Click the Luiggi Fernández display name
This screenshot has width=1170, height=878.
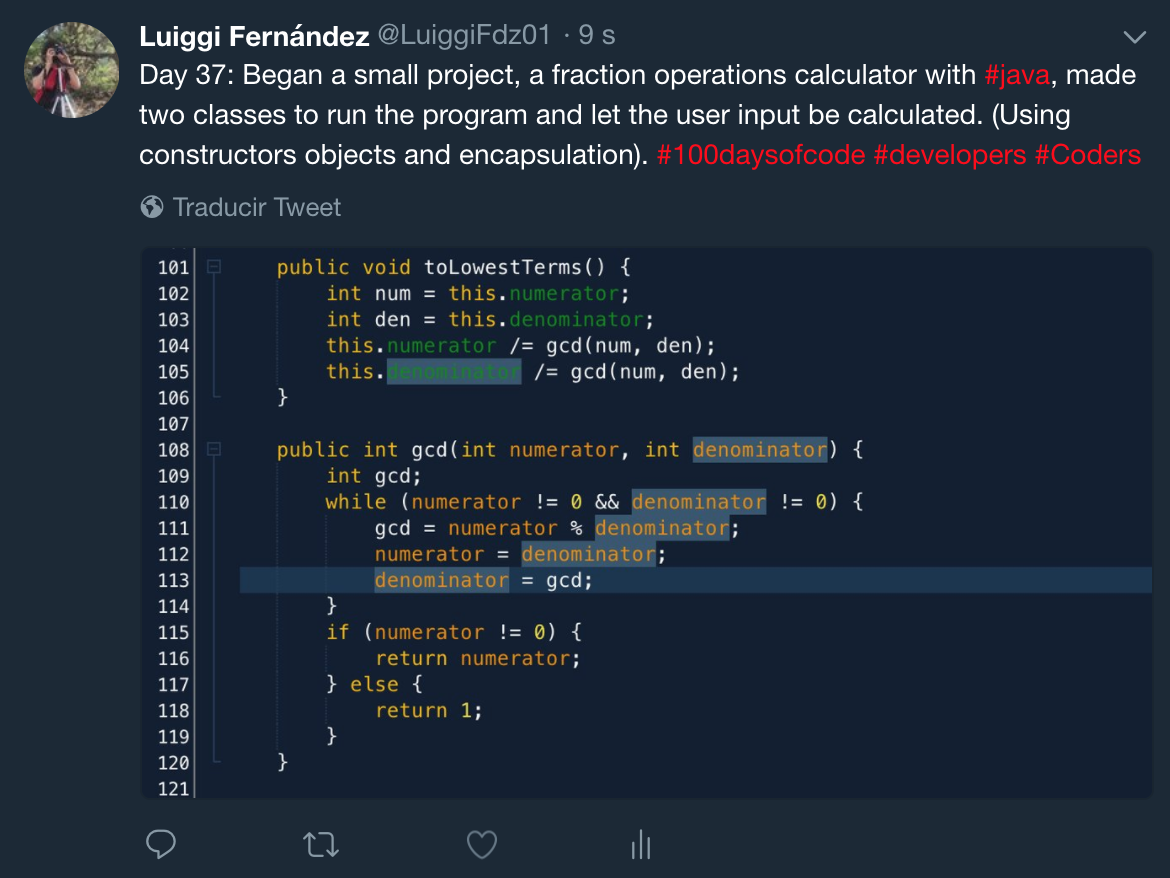(254, 35)
